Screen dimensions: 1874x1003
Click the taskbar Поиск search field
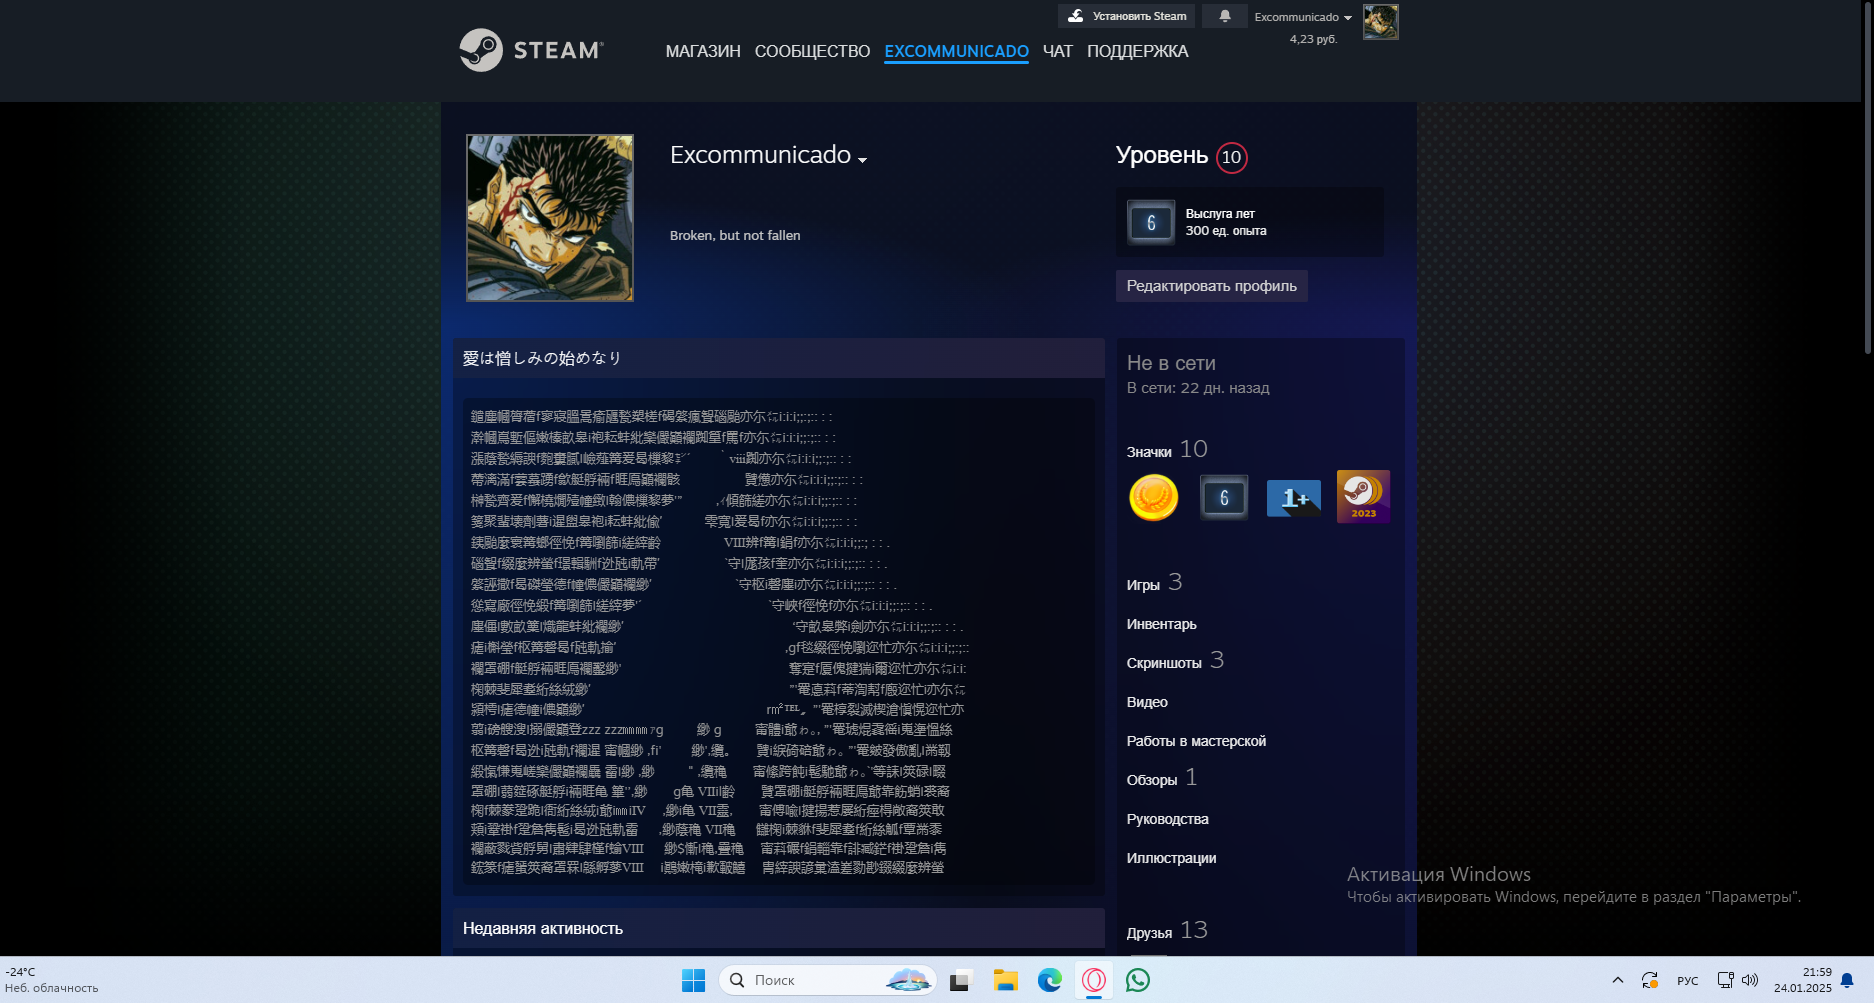point(828,980)
